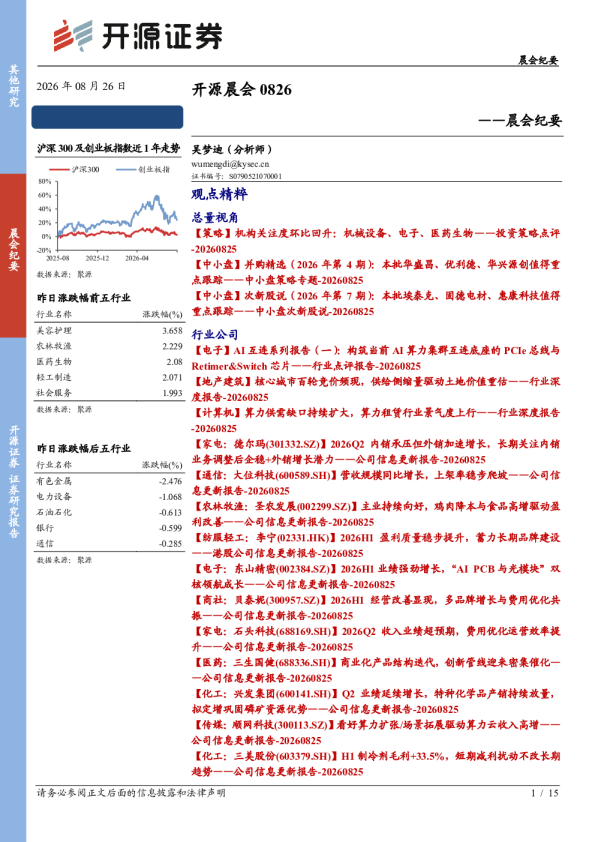Click the 行业公司 section heading

coord(215,334)
